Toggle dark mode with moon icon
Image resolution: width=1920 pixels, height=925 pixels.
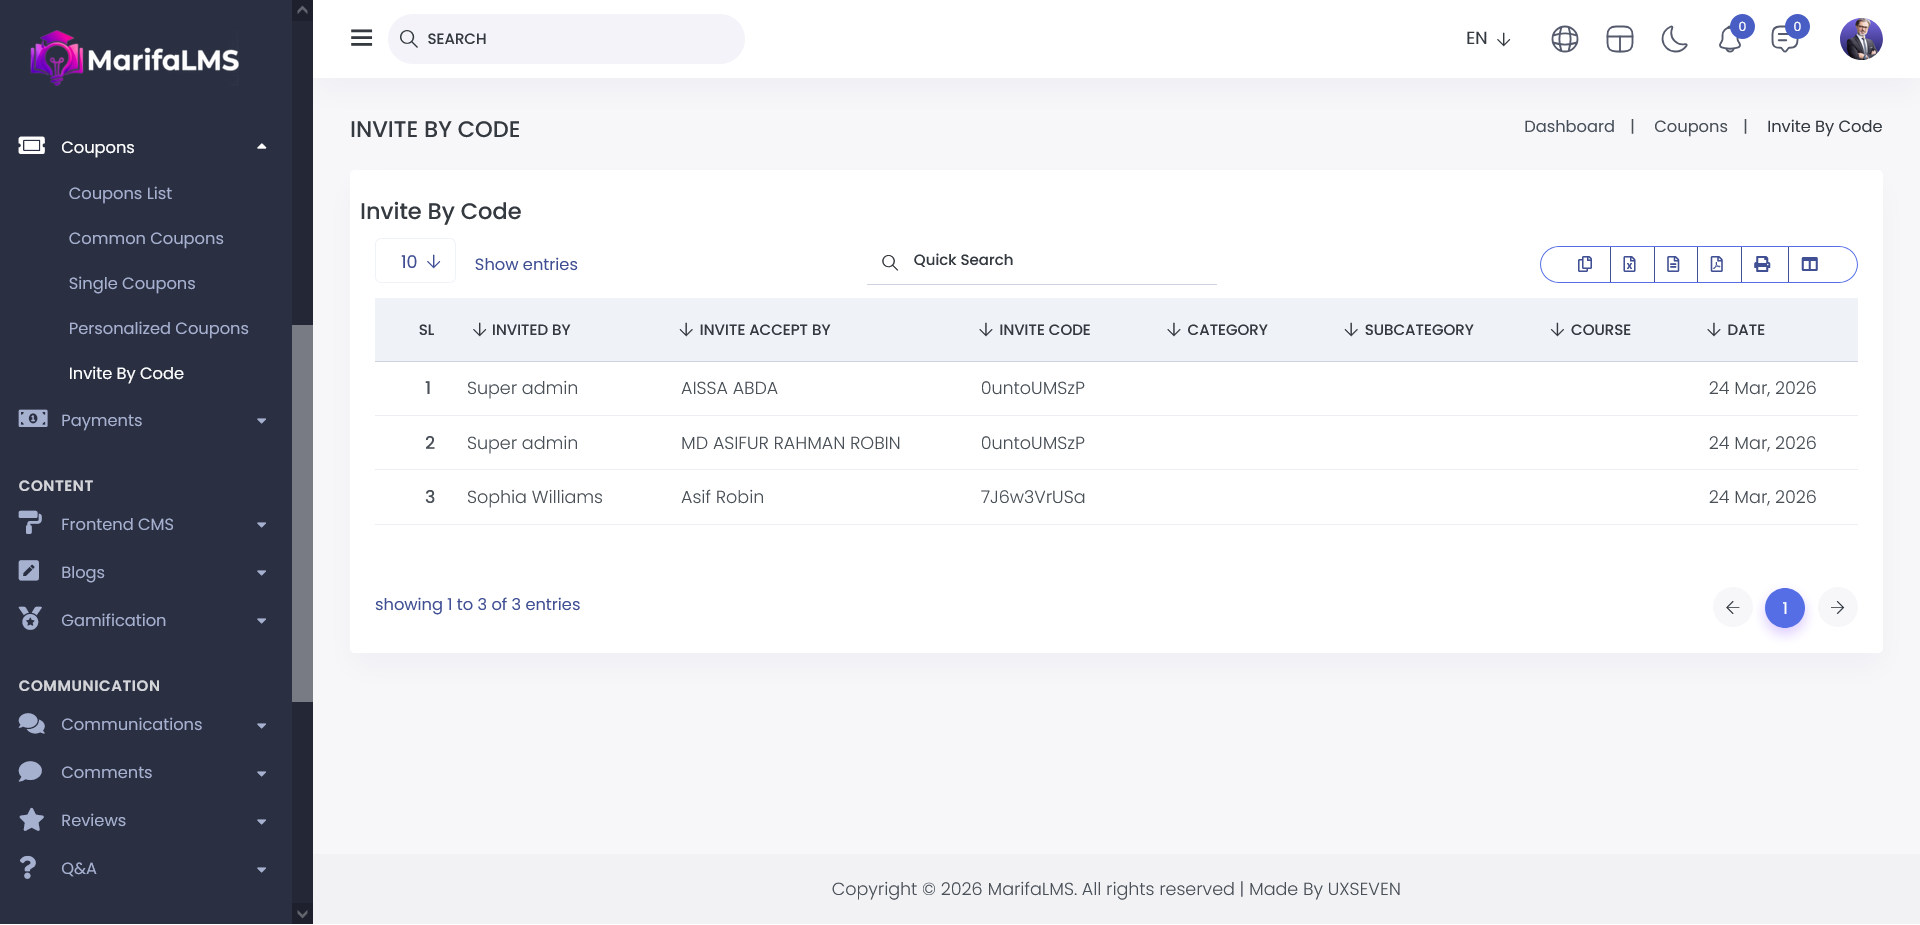pos(1674,39)
